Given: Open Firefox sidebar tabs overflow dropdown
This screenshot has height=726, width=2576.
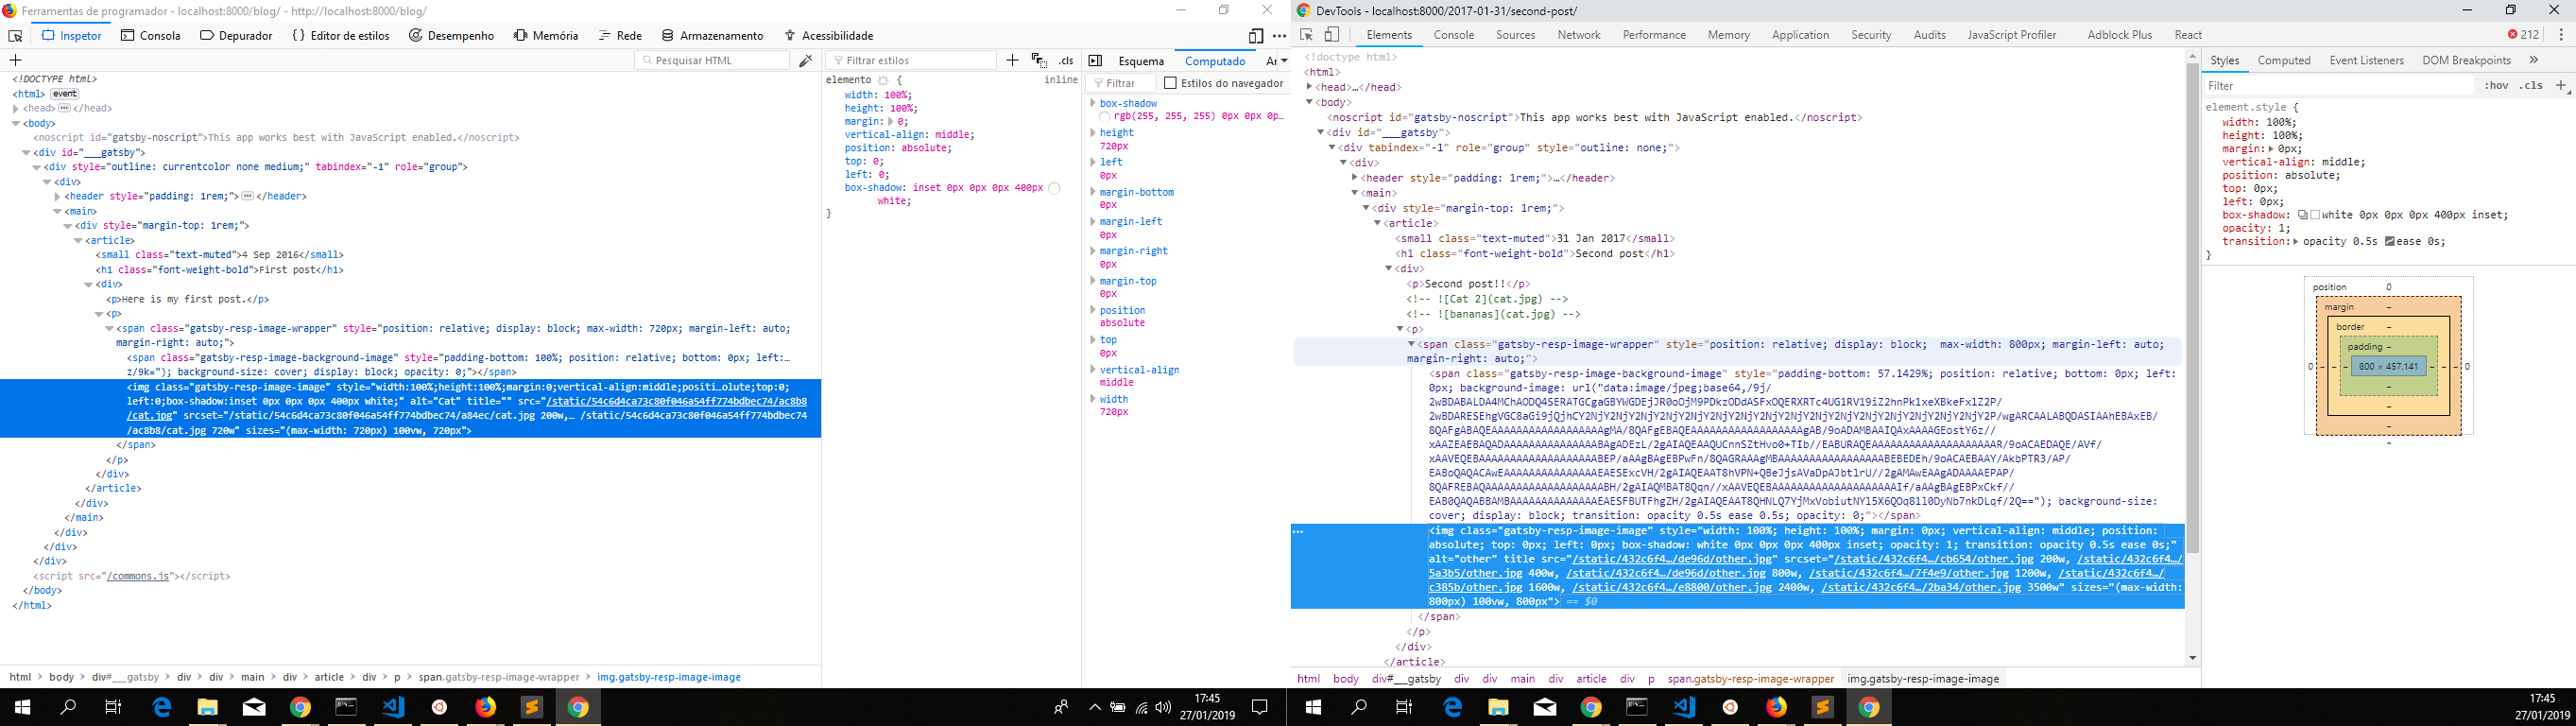Looking at the screenshot, I should click(x=1284, y=61).
